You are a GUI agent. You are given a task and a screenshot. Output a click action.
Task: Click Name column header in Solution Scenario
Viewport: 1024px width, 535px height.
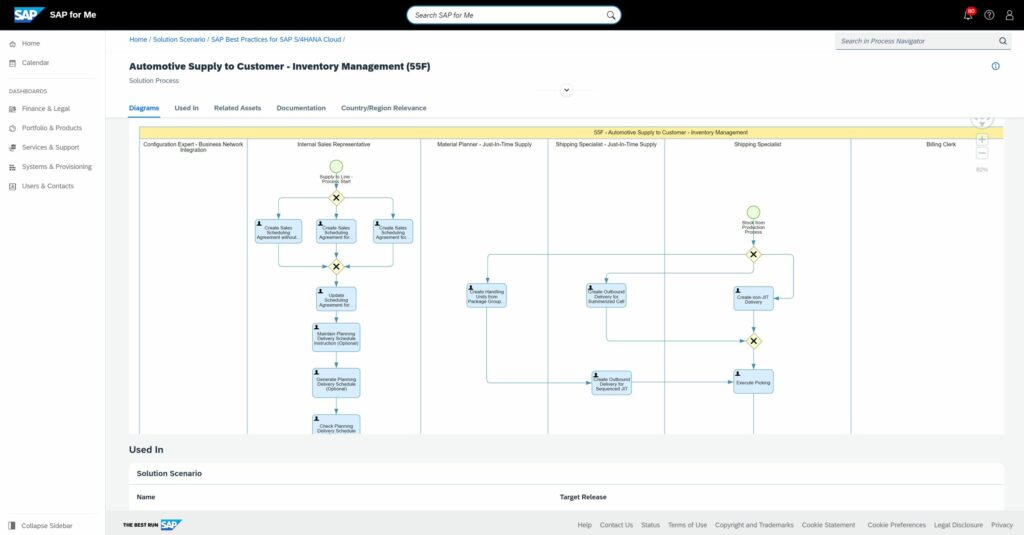[x=146, y=497]
